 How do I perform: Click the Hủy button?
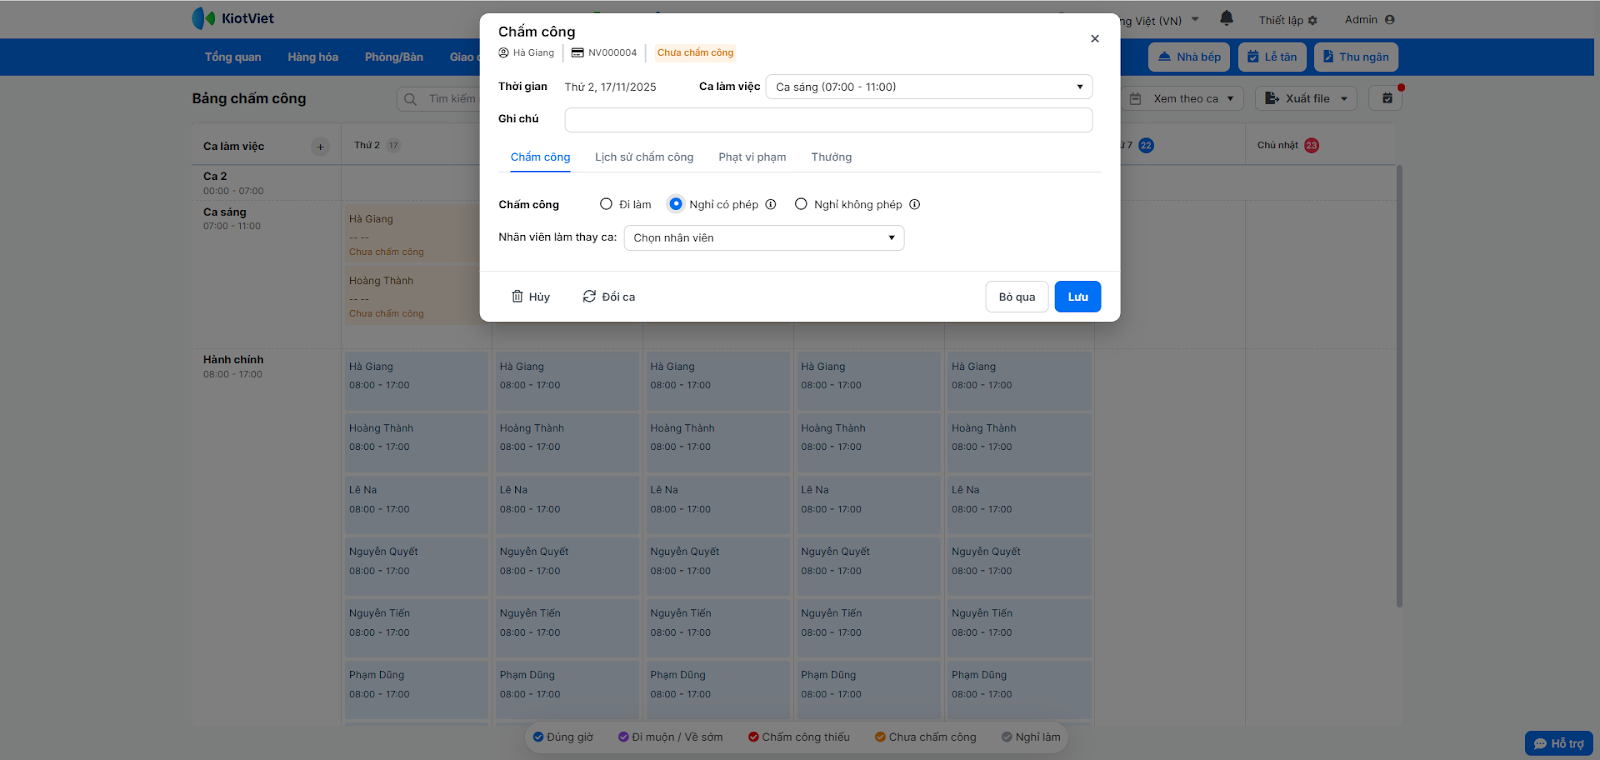[531, 297]
